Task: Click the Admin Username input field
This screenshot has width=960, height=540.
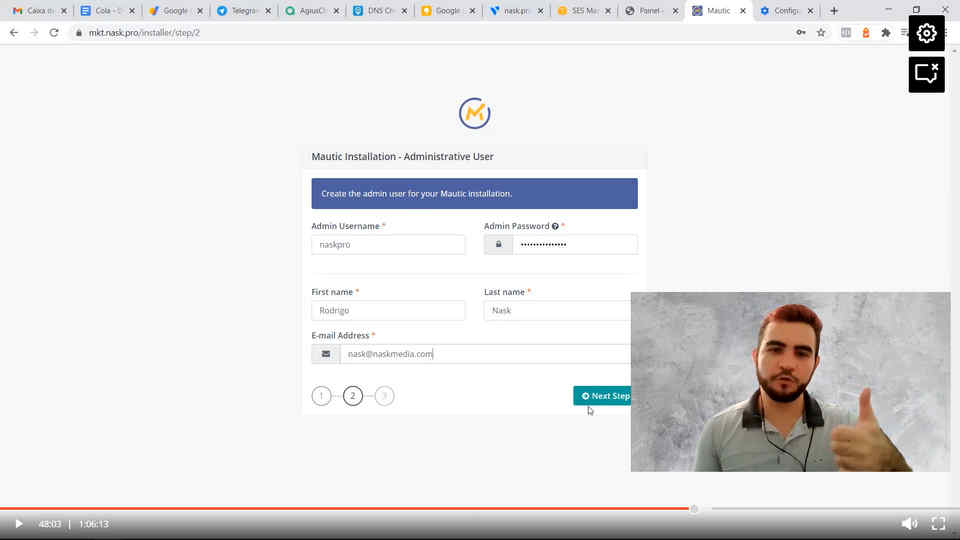Action: coord(388,245)
